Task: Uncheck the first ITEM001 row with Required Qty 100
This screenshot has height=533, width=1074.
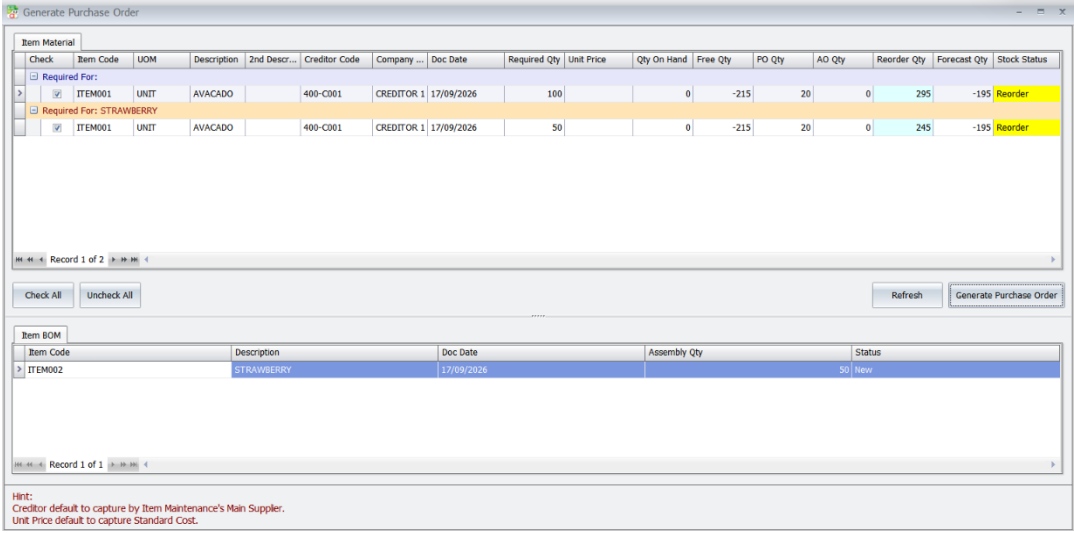Action: [x=58, y=94]
